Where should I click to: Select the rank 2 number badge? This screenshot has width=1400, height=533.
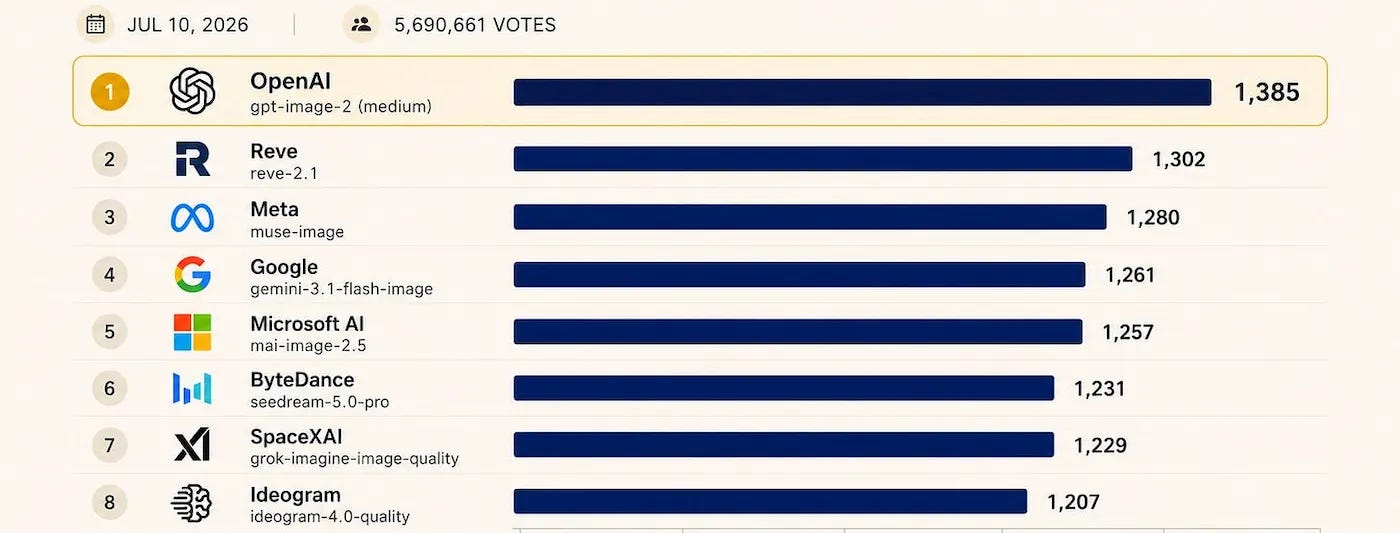pyautogui.click(x=110, y=159)
